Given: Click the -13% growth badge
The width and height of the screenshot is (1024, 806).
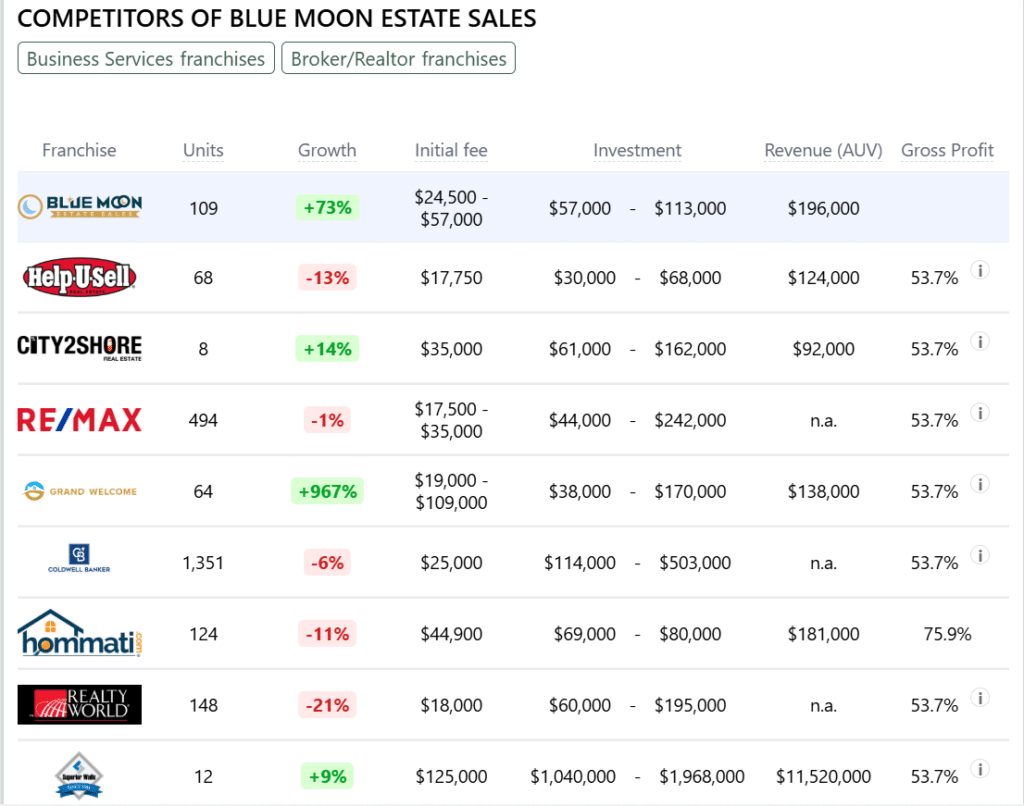Looking at the screenshot, I should pos(327,278).
